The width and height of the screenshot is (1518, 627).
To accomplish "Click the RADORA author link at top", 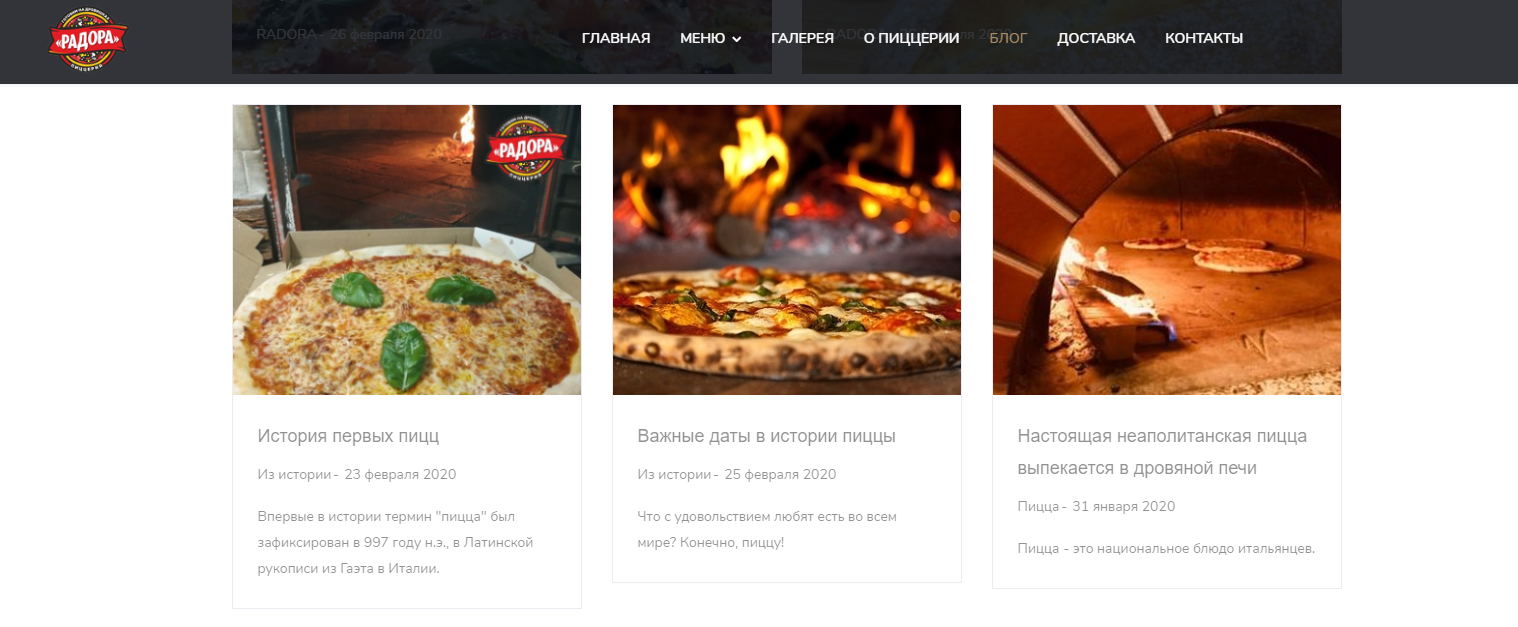I will pyautogui.click(x=286, y=33).
